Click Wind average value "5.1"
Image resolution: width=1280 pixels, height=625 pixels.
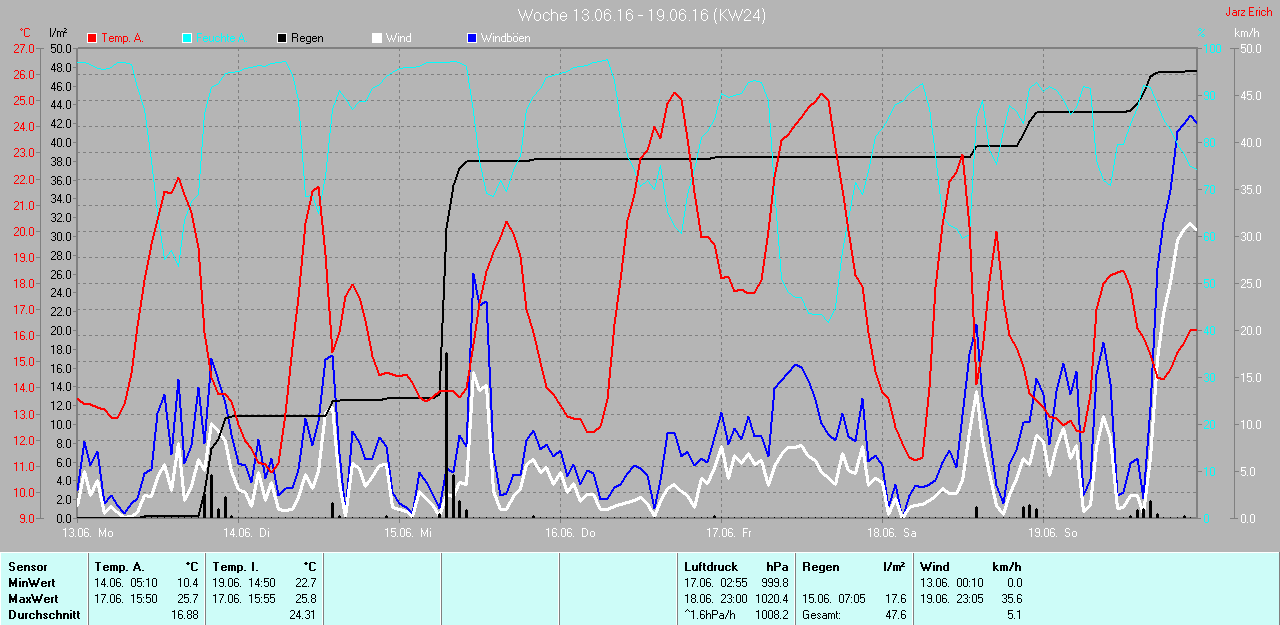click(x=1014, y=615)
